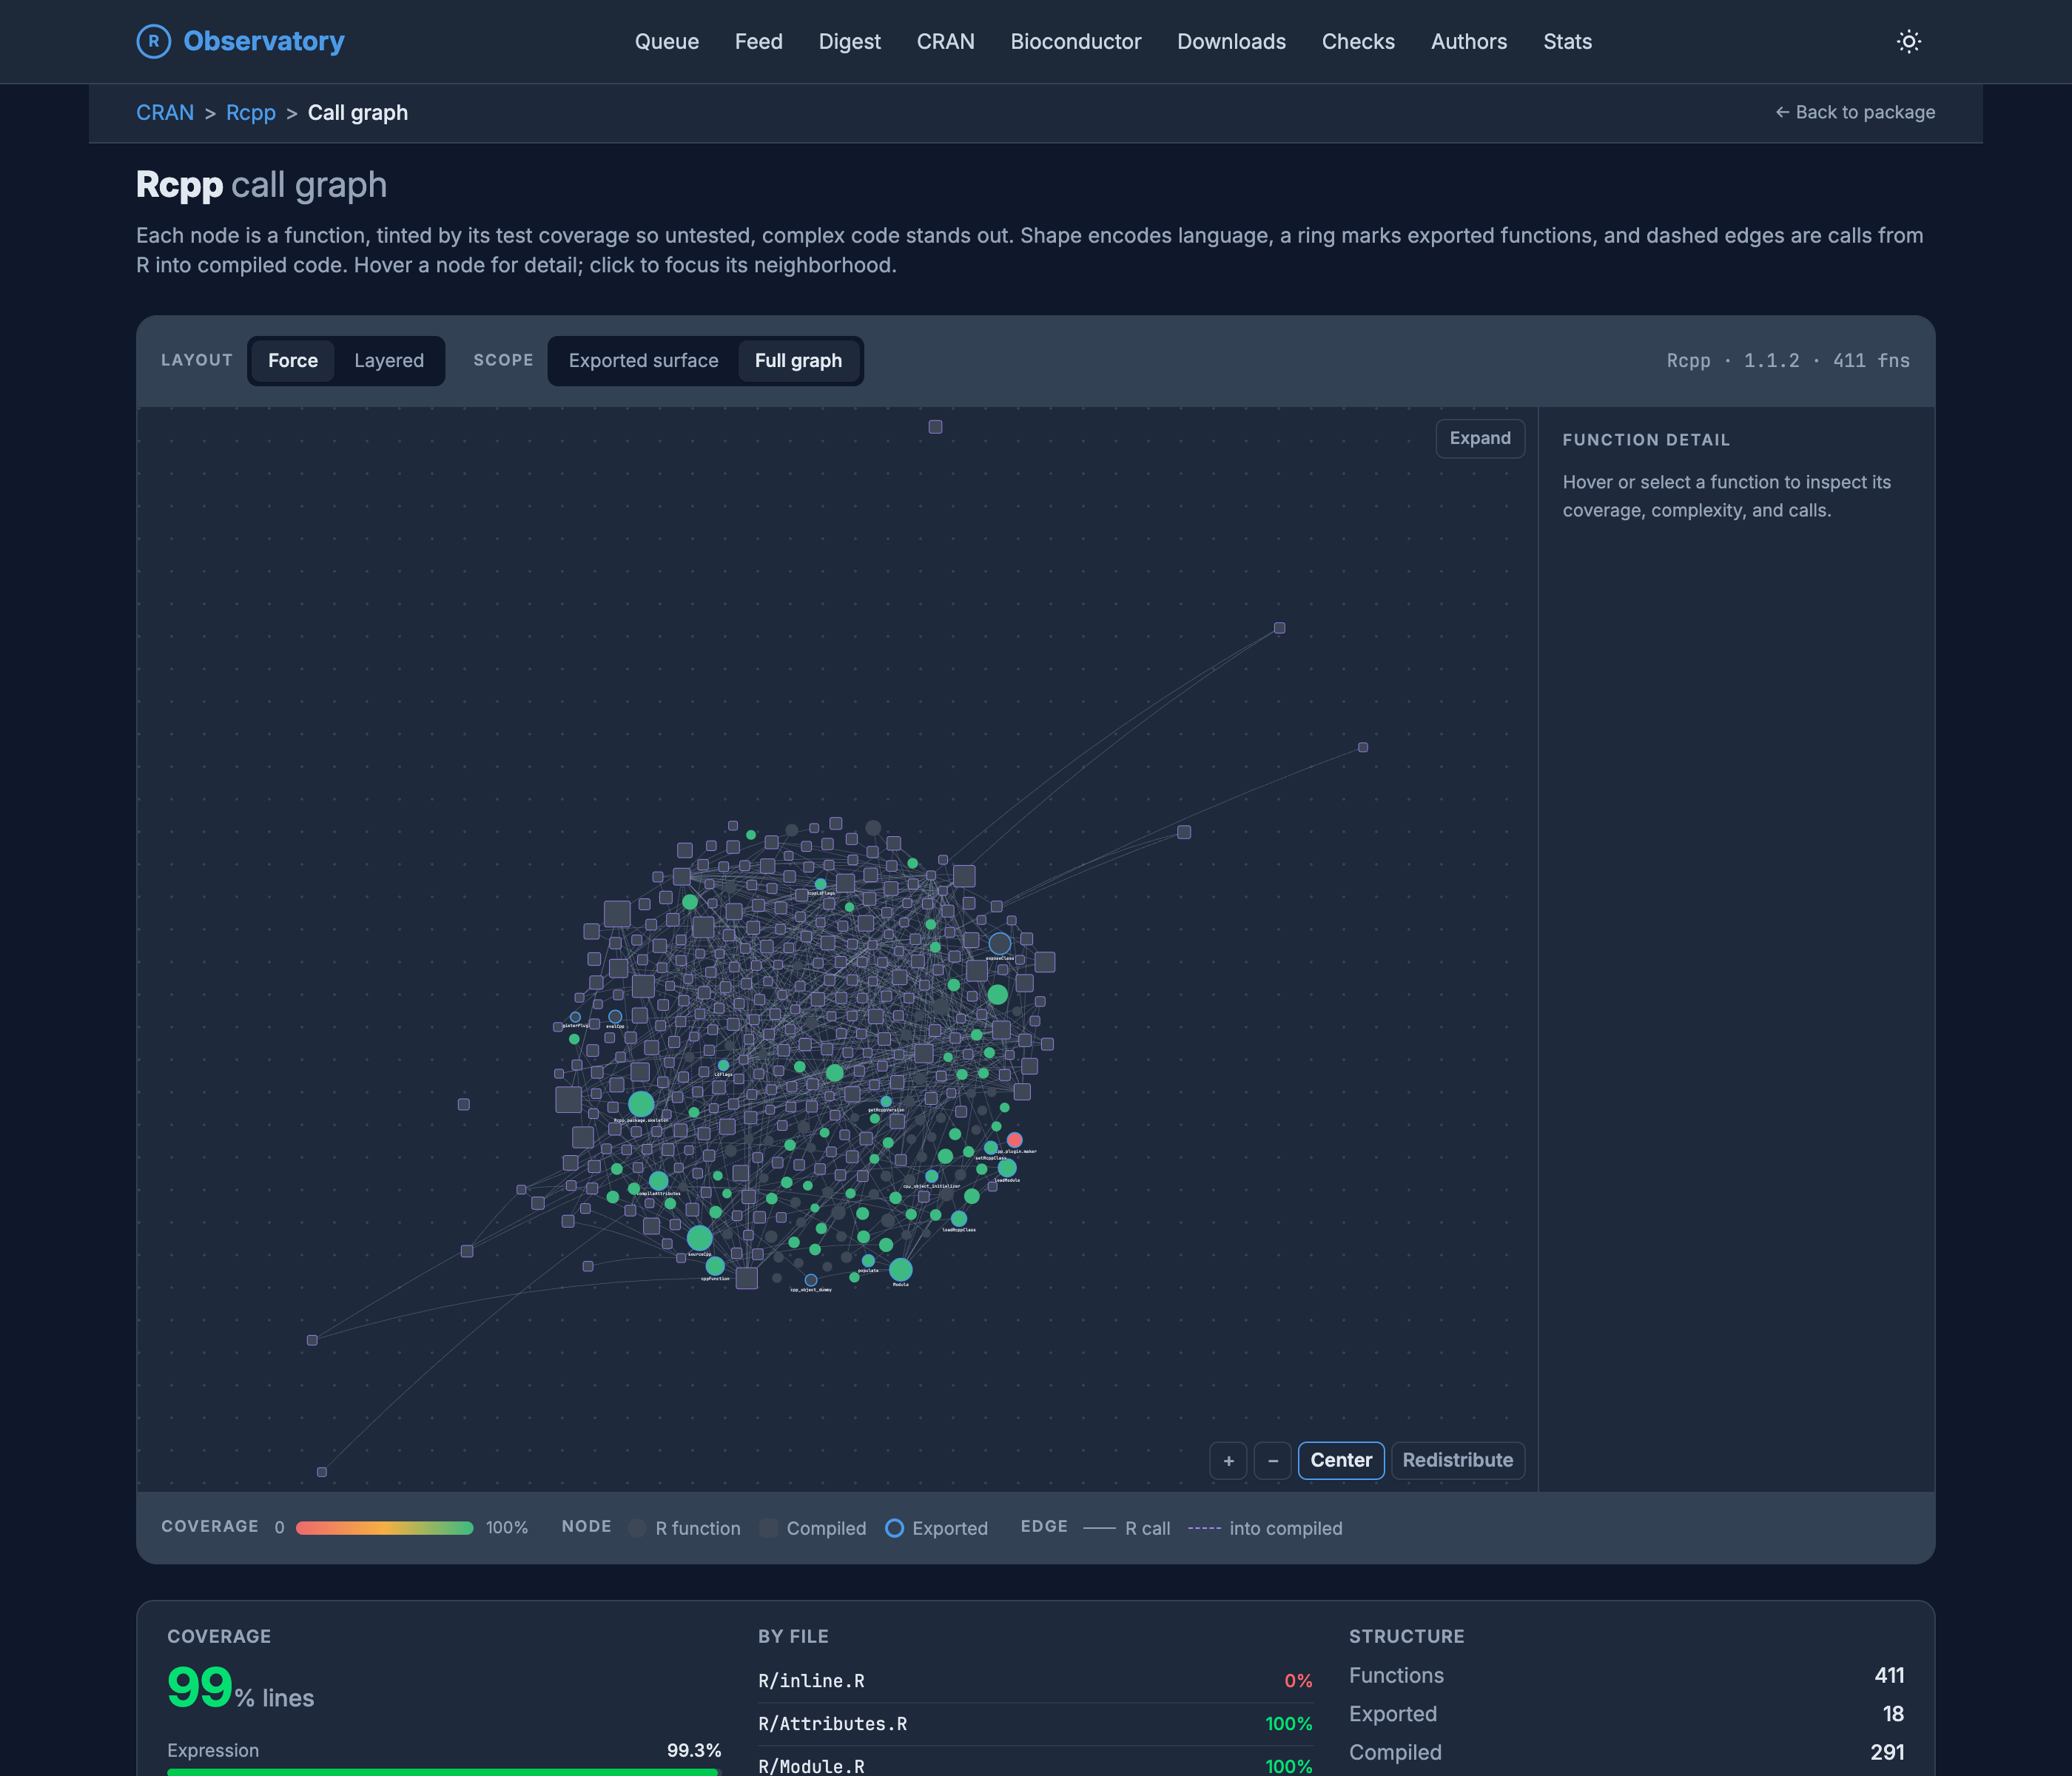The image size is (2072, 1776).
Task: Click the 'R call' edge legend entry
Action: (x=1127, y=1528)
